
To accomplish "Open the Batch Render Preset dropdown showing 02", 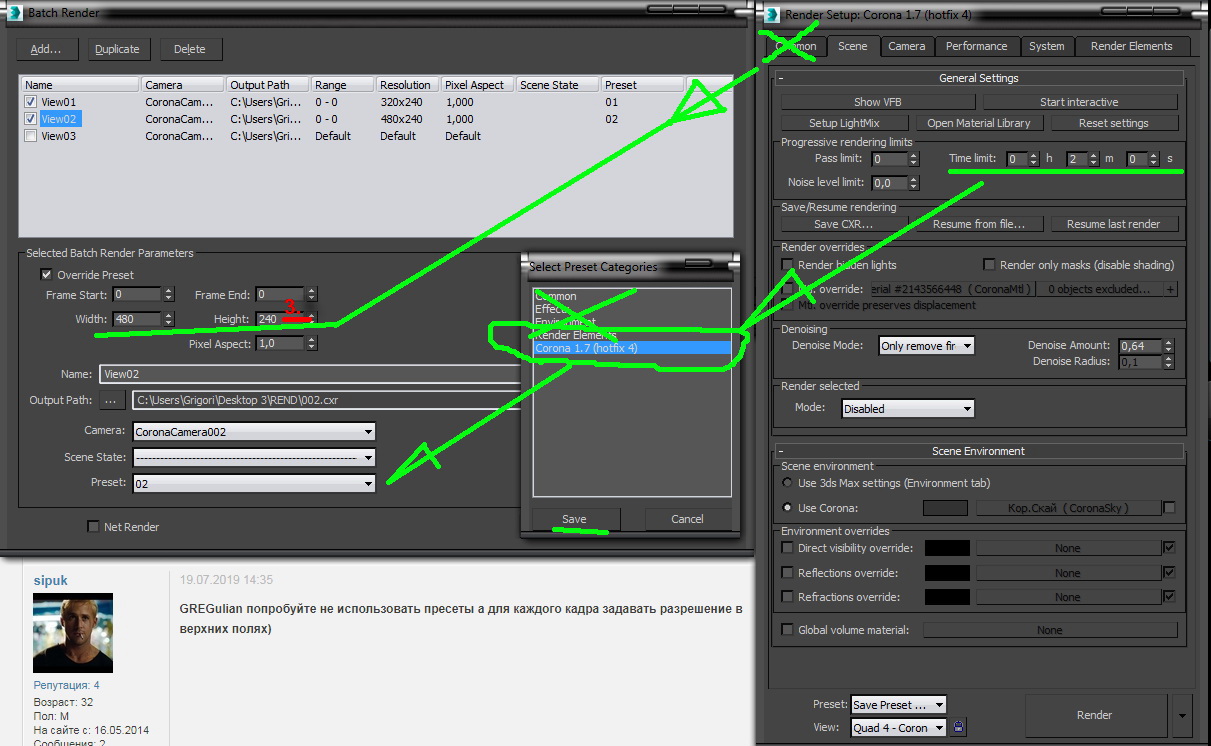I will pyautogui.click(x=254, y=483).
